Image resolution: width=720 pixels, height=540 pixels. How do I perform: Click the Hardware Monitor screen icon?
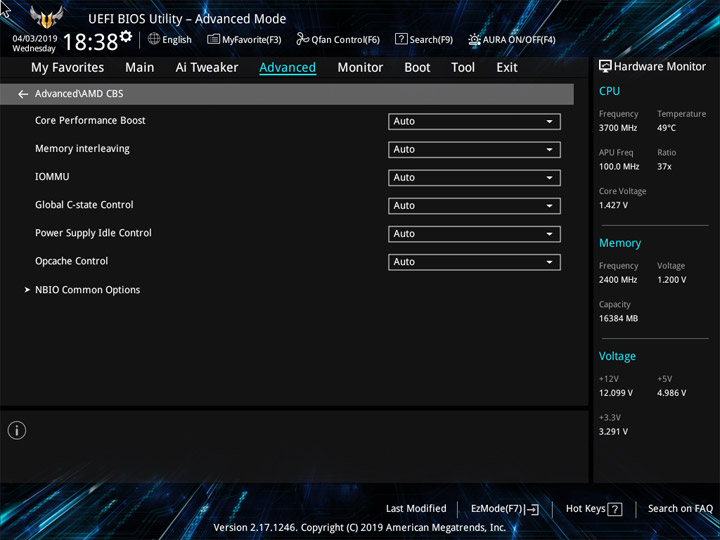pyautogui.click(x=605, y=67)
